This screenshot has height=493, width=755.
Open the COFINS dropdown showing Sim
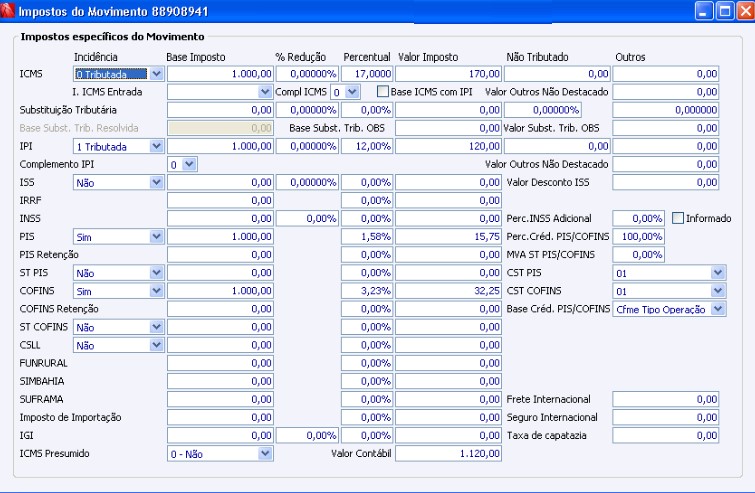[x=156, y=291]
